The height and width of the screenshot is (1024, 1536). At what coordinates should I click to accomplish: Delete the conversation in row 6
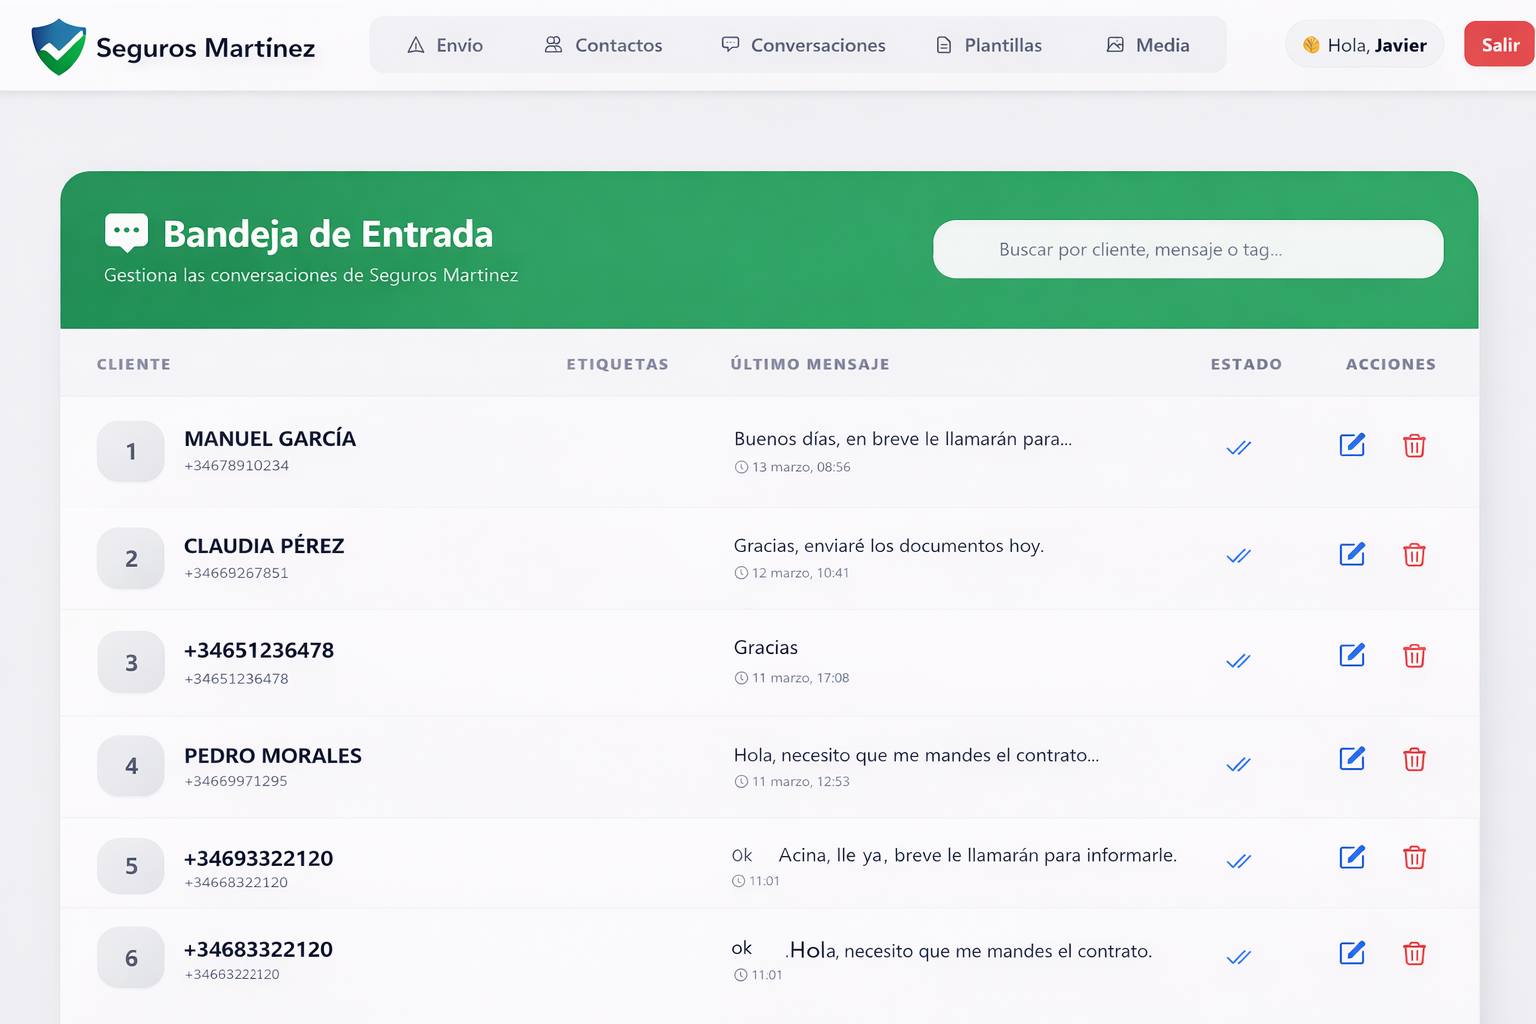click(1414, 954)
